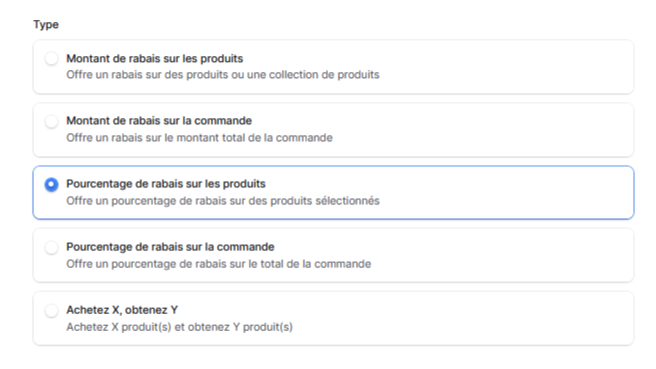Click empty area of the product amount discount card
Viewport: 656px width, 369px height.
click(502, 67)
